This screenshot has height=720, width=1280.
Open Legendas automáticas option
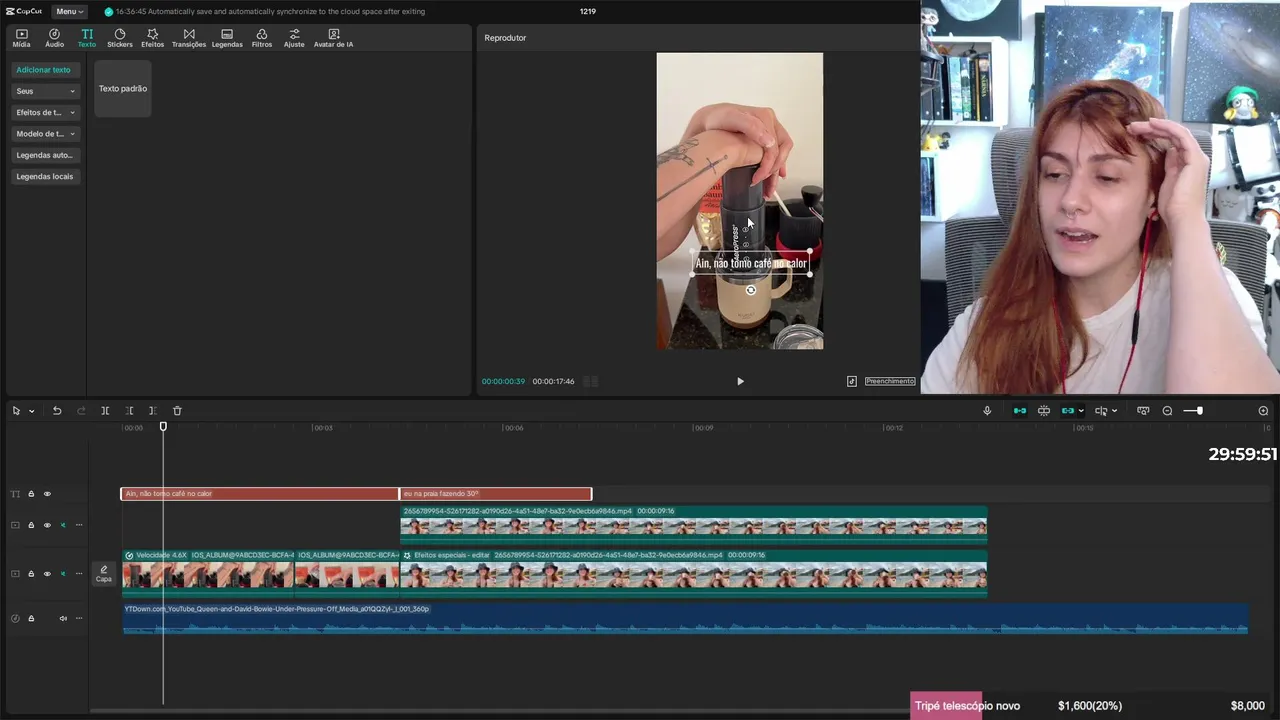point(45,155)
